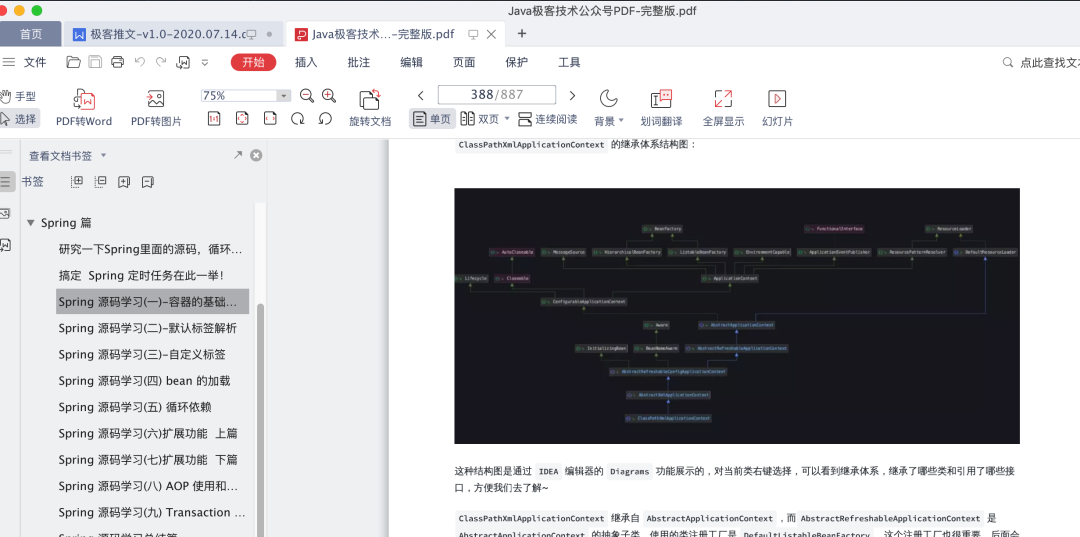
Task: Close the Java极客技术 PDF tab
Action: coord(491,34)
